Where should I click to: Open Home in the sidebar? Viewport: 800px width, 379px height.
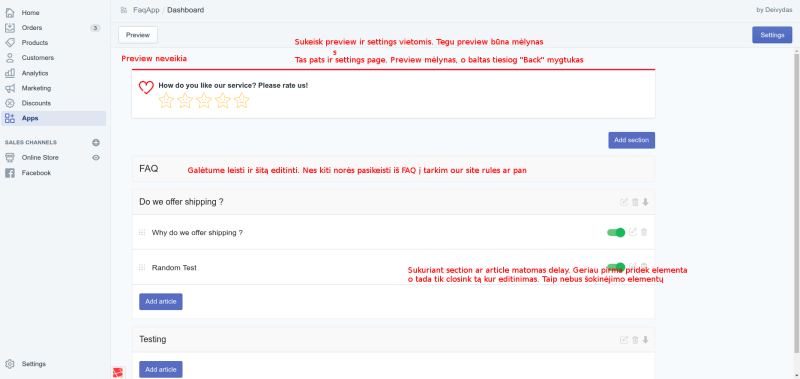pyautogui.click(x=30, y=12)
